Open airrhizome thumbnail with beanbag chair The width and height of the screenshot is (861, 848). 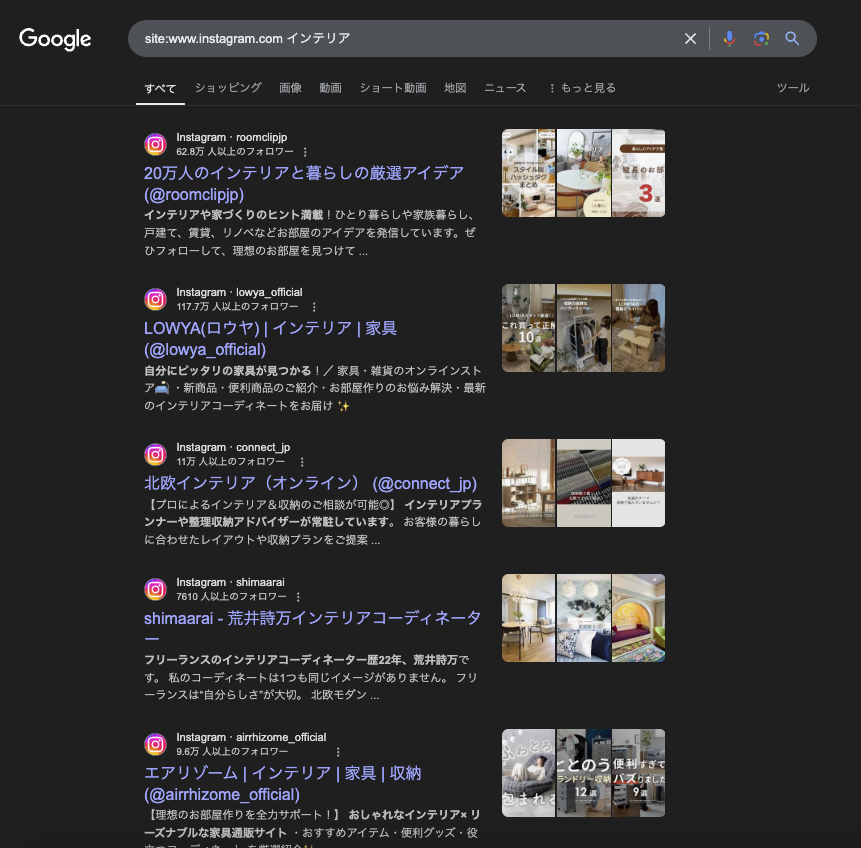pos(528,773)
